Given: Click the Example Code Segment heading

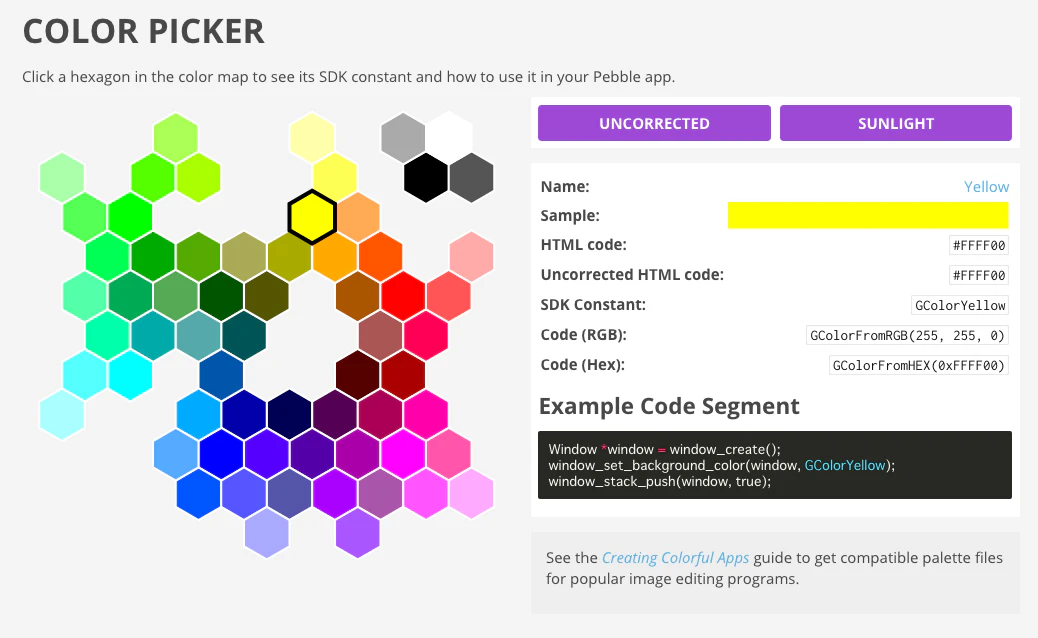Looking at the screenshot, I should (669, 406).
